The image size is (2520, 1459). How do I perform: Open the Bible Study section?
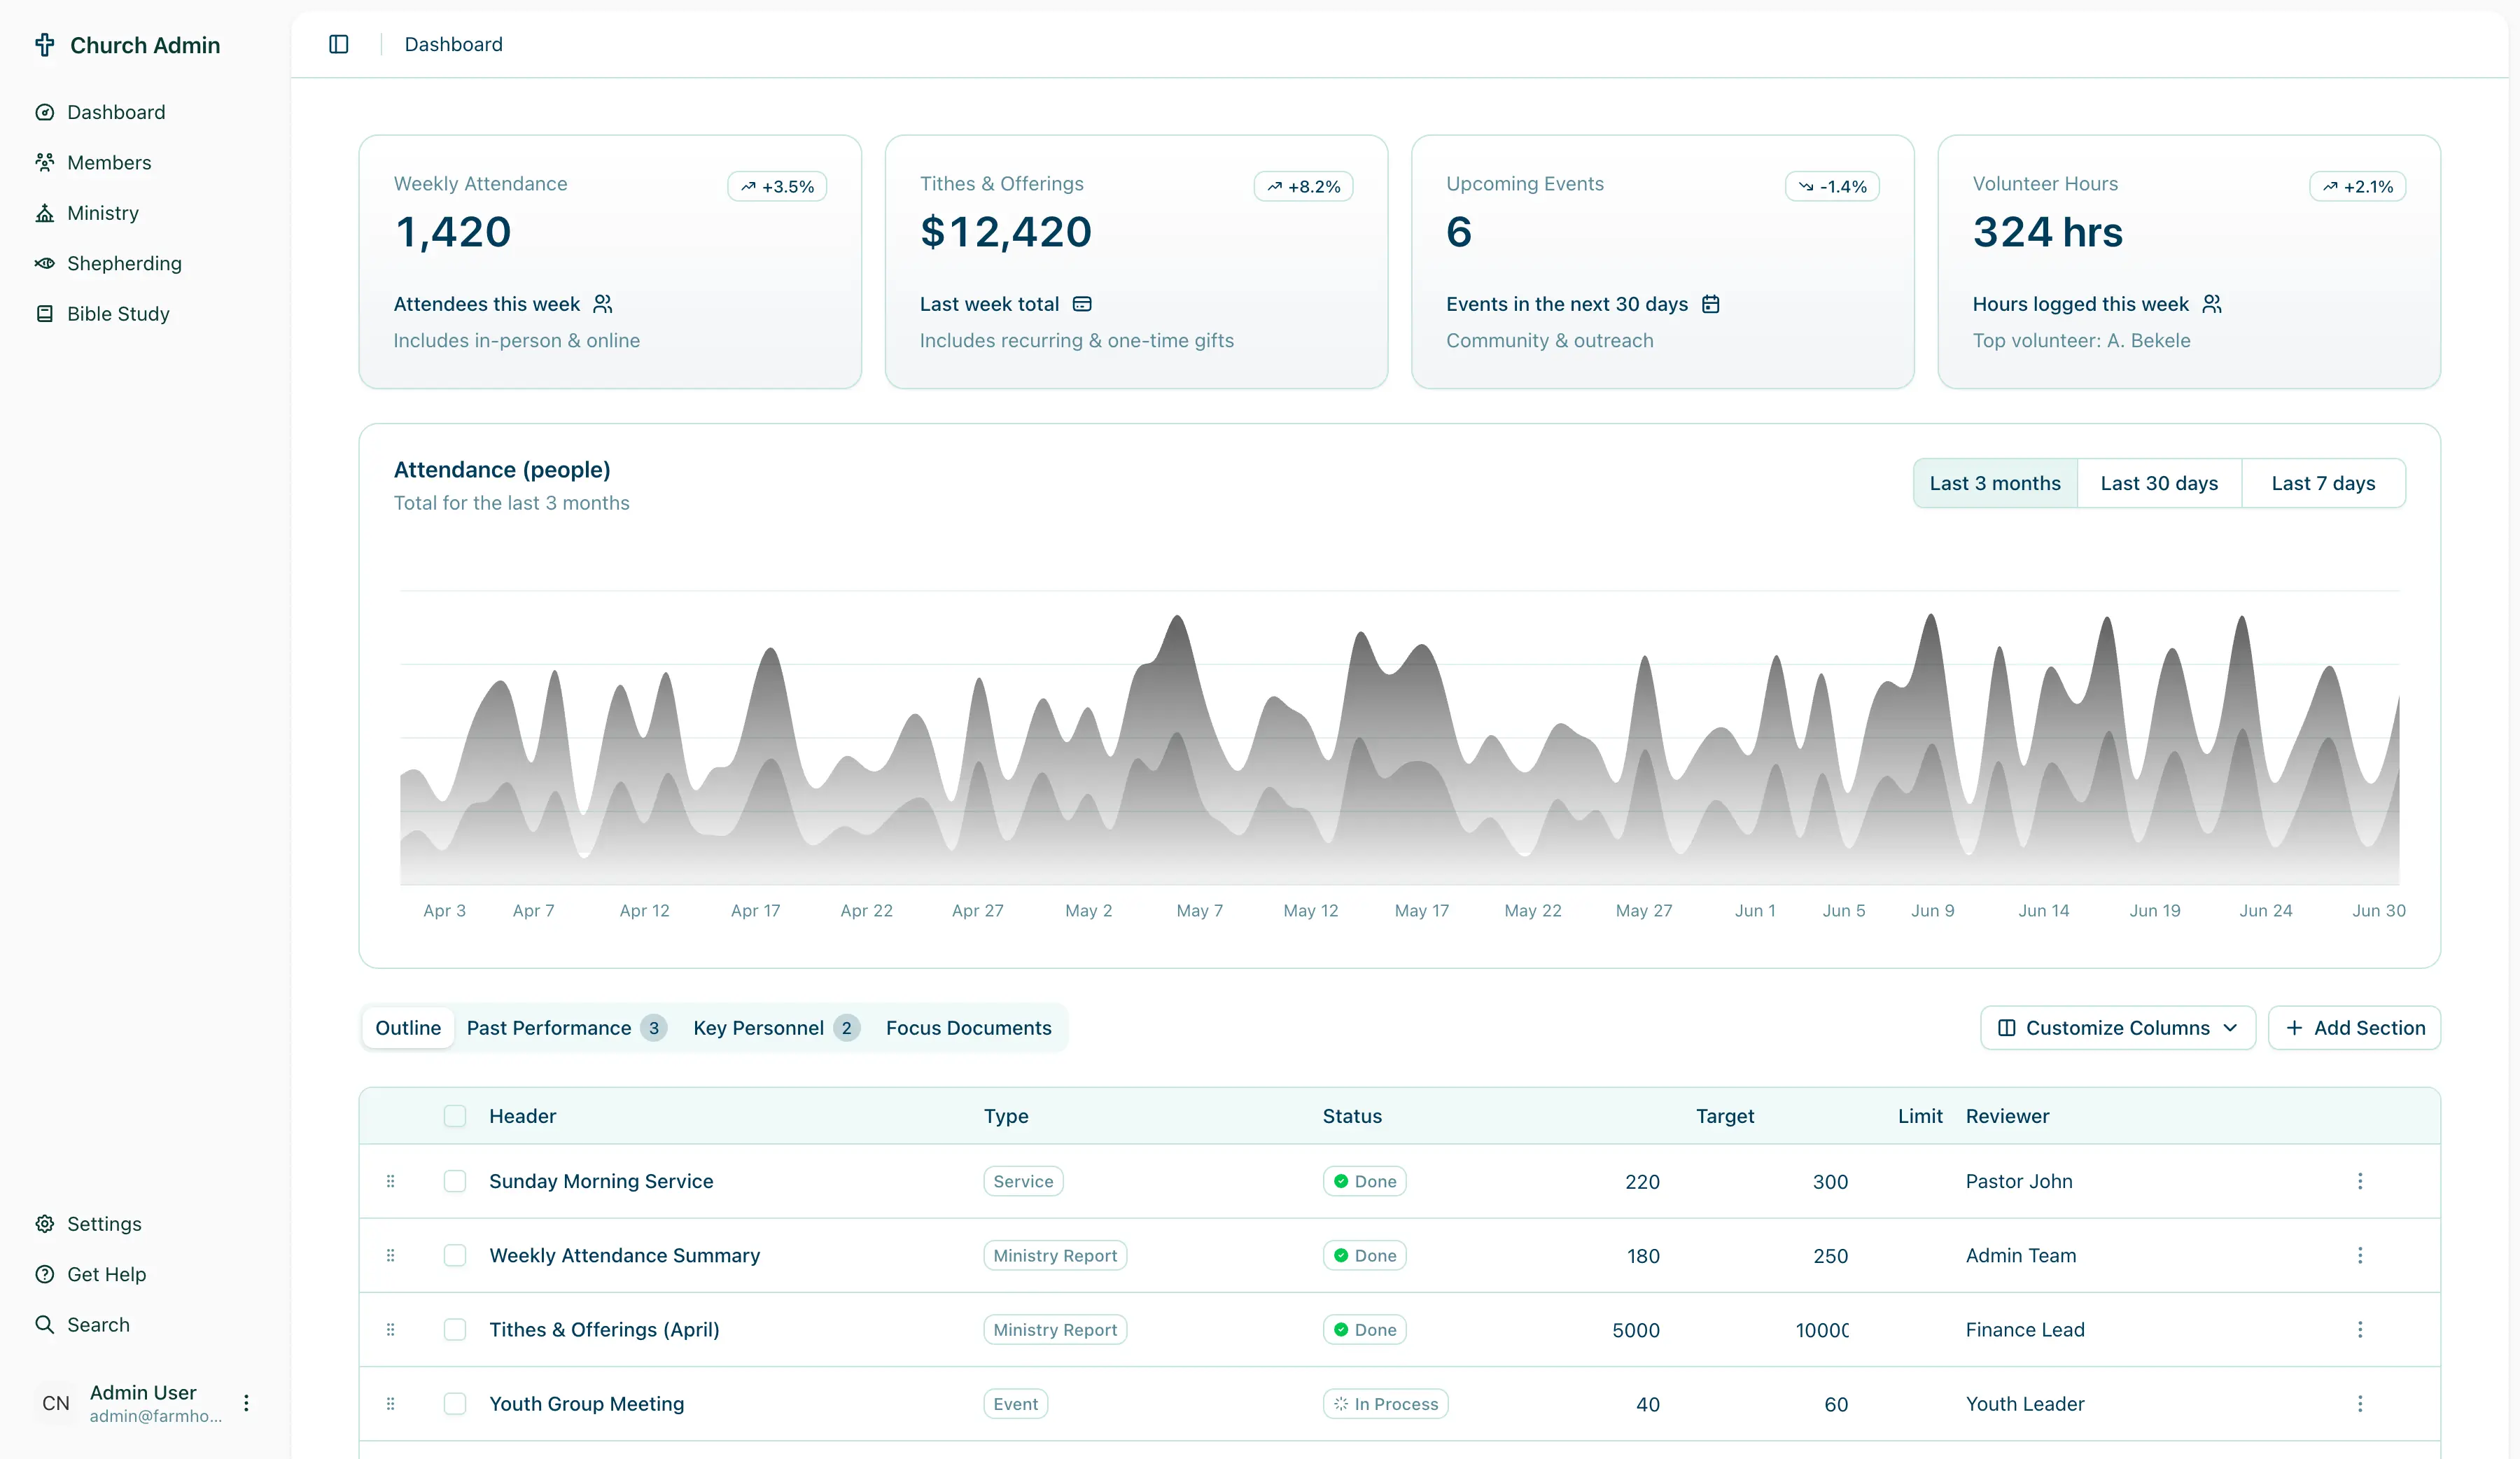point(118,313)
